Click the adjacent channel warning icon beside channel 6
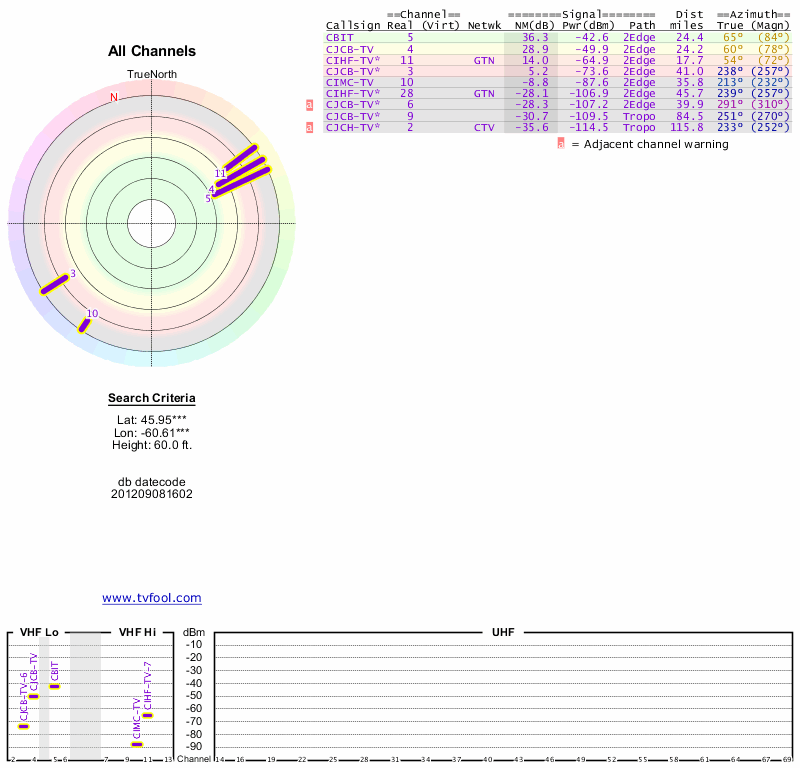The width and height of the screenshot is (800, 768). (x=310, y=105)
